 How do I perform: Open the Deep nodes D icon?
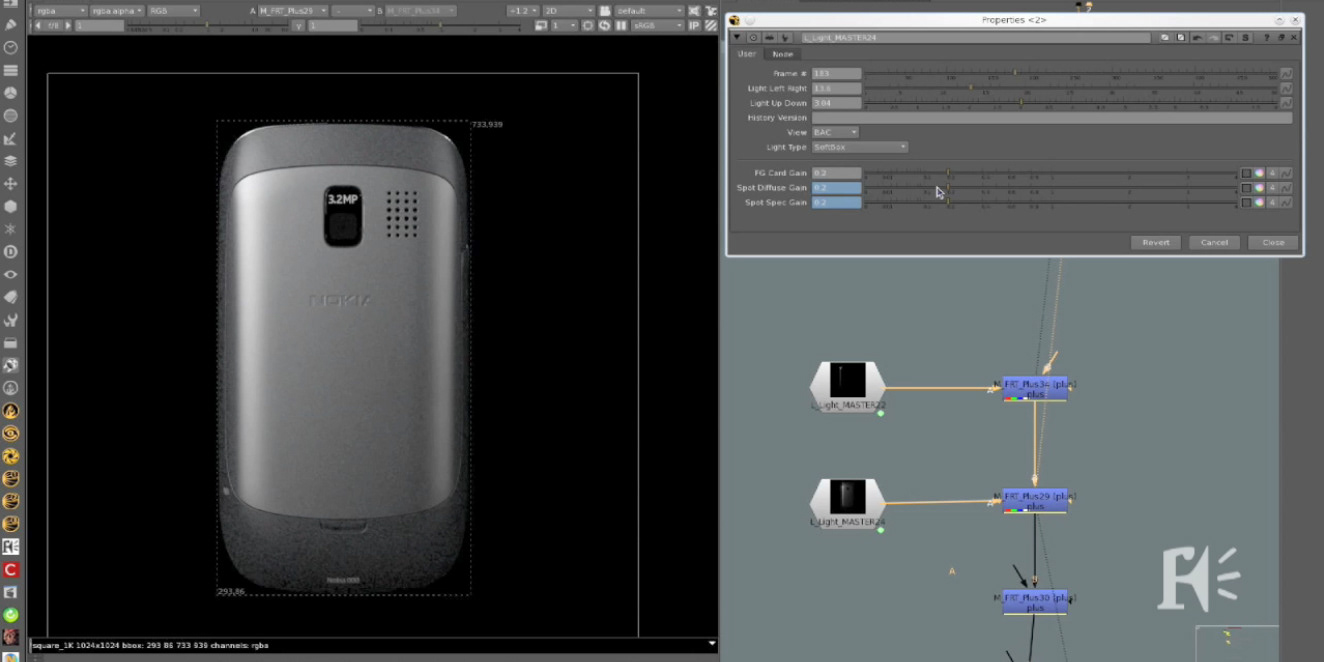(10, 252)
